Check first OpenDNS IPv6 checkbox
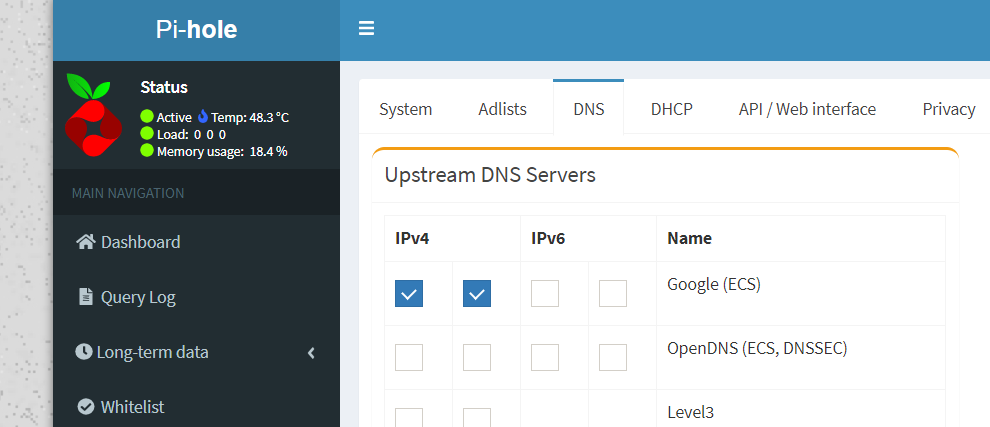990x427 pixels. [x=545, y=358]
